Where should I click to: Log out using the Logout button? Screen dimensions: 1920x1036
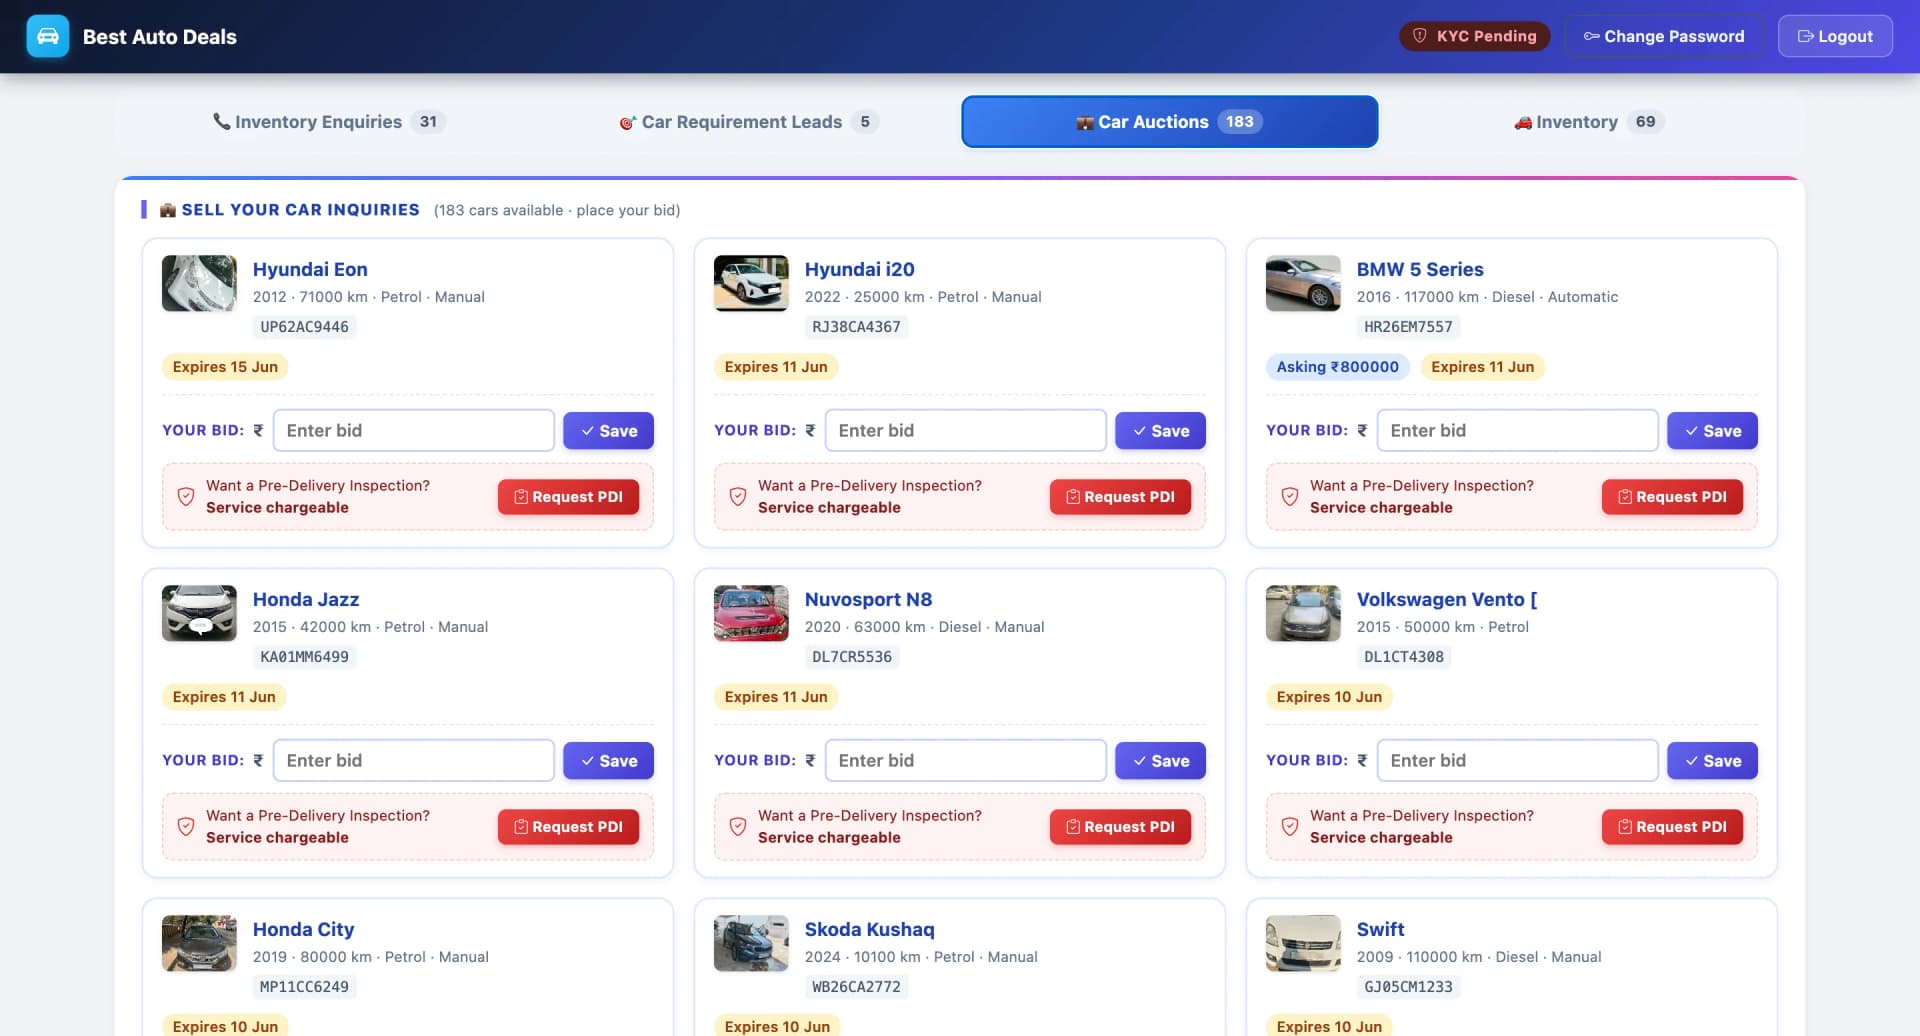click(1835, 36)
